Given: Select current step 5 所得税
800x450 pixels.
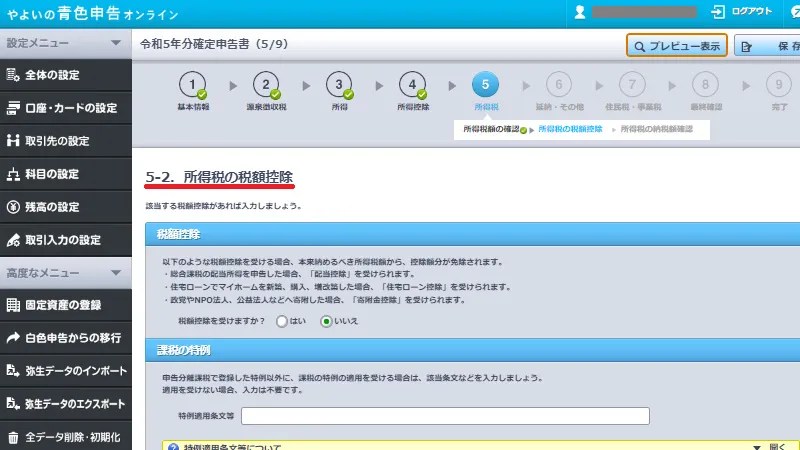Looking at the screenshot, I should pyautogui.click(x=486, y=91).
